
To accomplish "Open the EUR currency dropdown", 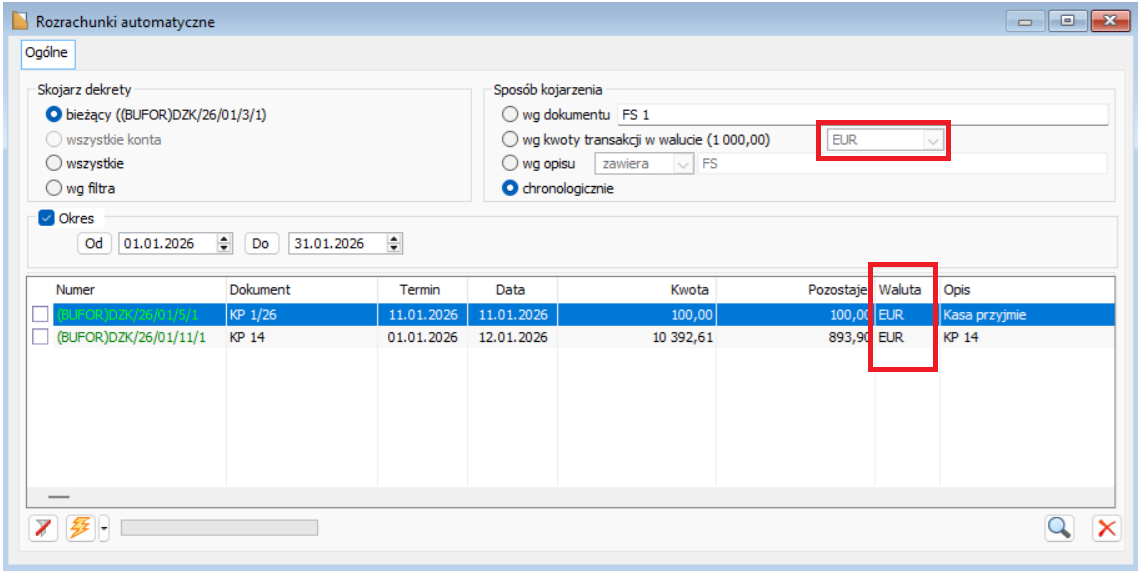I will [x=932, y=140].
